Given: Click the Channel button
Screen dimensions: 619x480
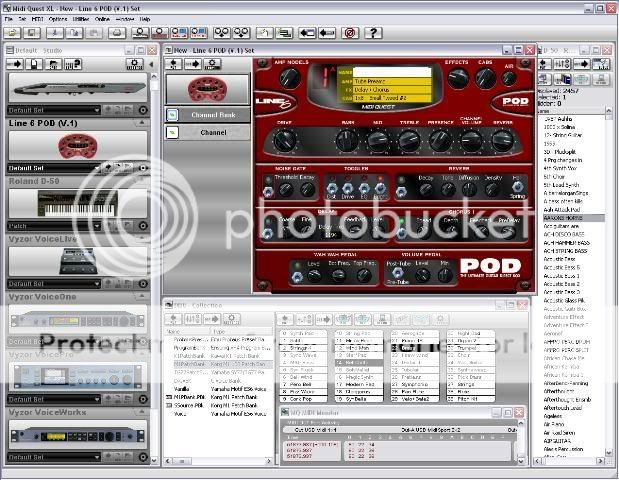Looking at the screenshot, I should pyautogui.click(x=208, y=132).
